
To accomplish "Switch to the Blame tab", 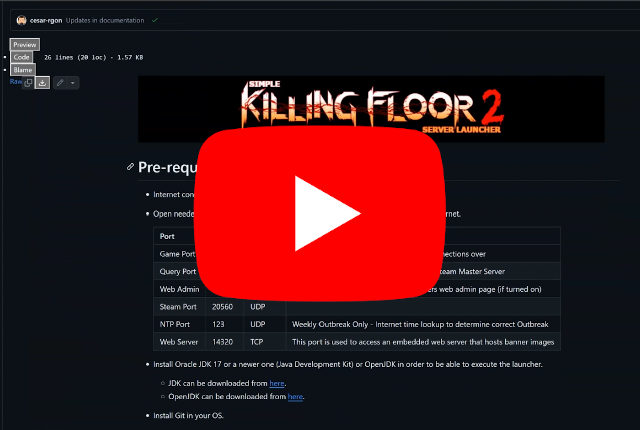I will pyautogui.click(x=22, y=70).
